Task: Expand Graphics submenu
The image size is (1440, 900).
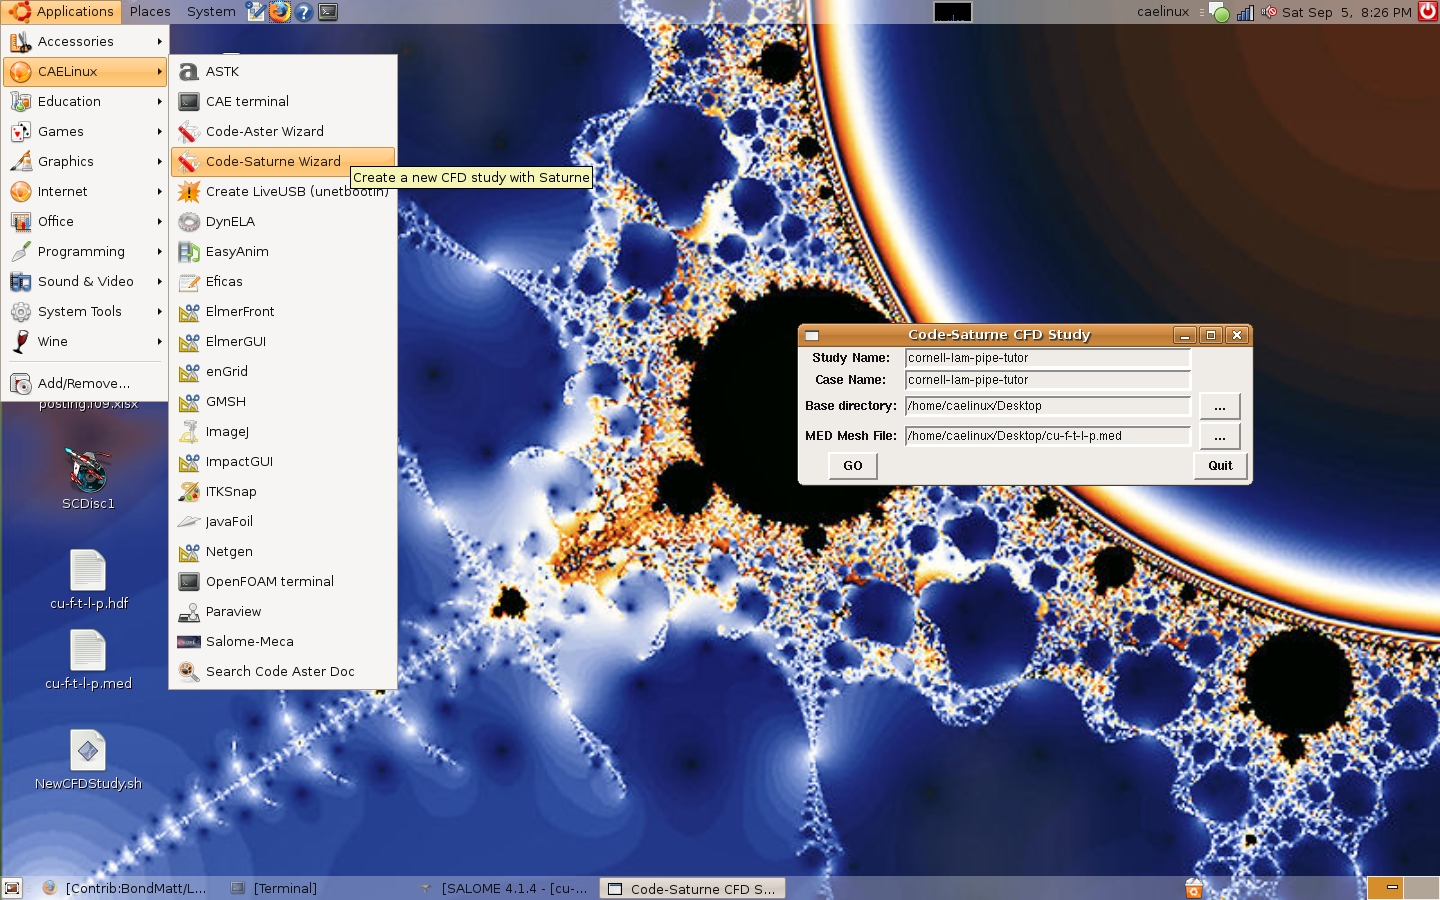Action: (x=85, y=161)
